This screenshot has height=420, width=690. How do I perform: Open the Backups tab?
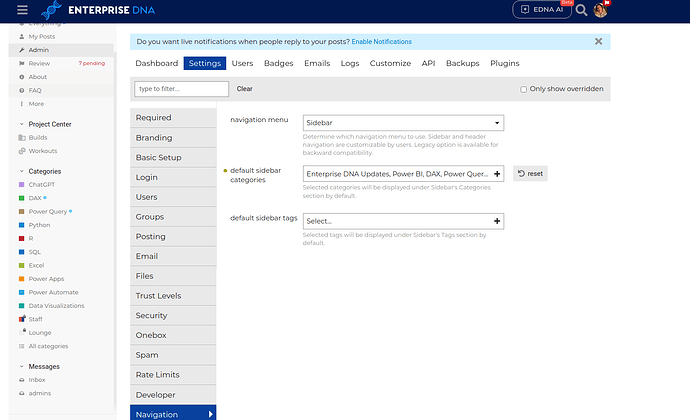[x=462, y=63]
